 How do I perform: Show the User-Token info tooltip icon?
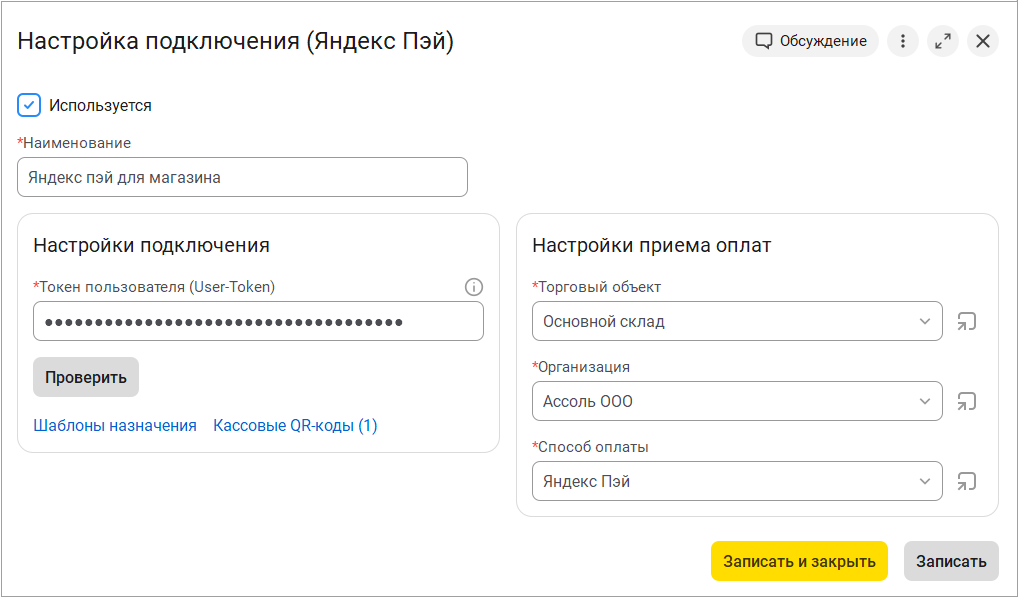[x=474, y=287]
